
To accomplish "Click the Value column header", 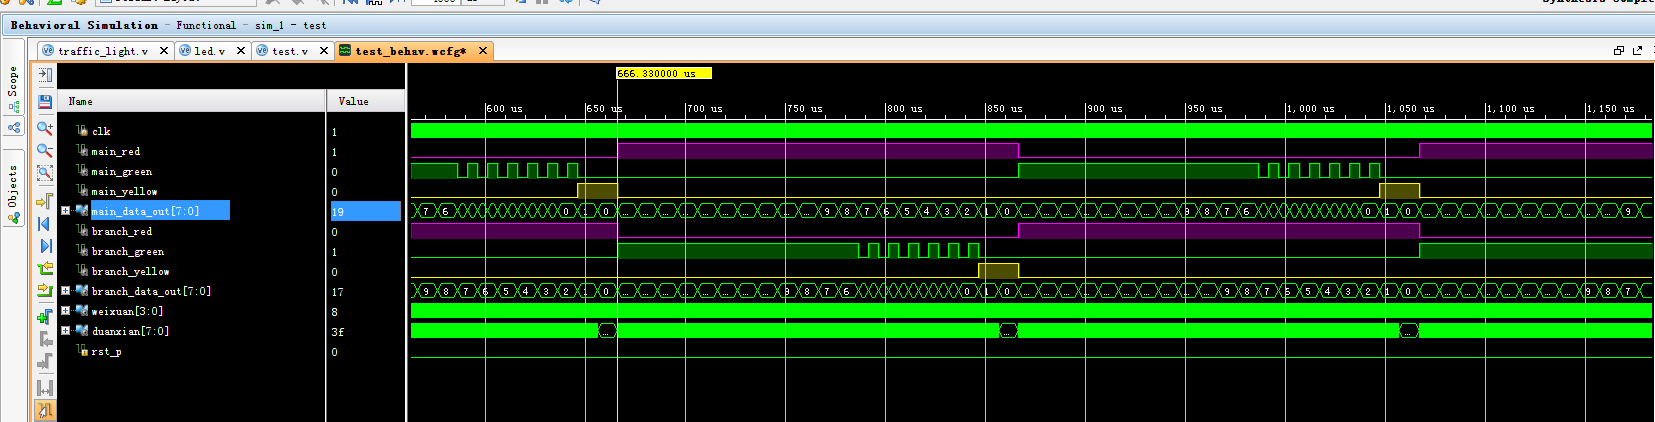I will 366,101.
